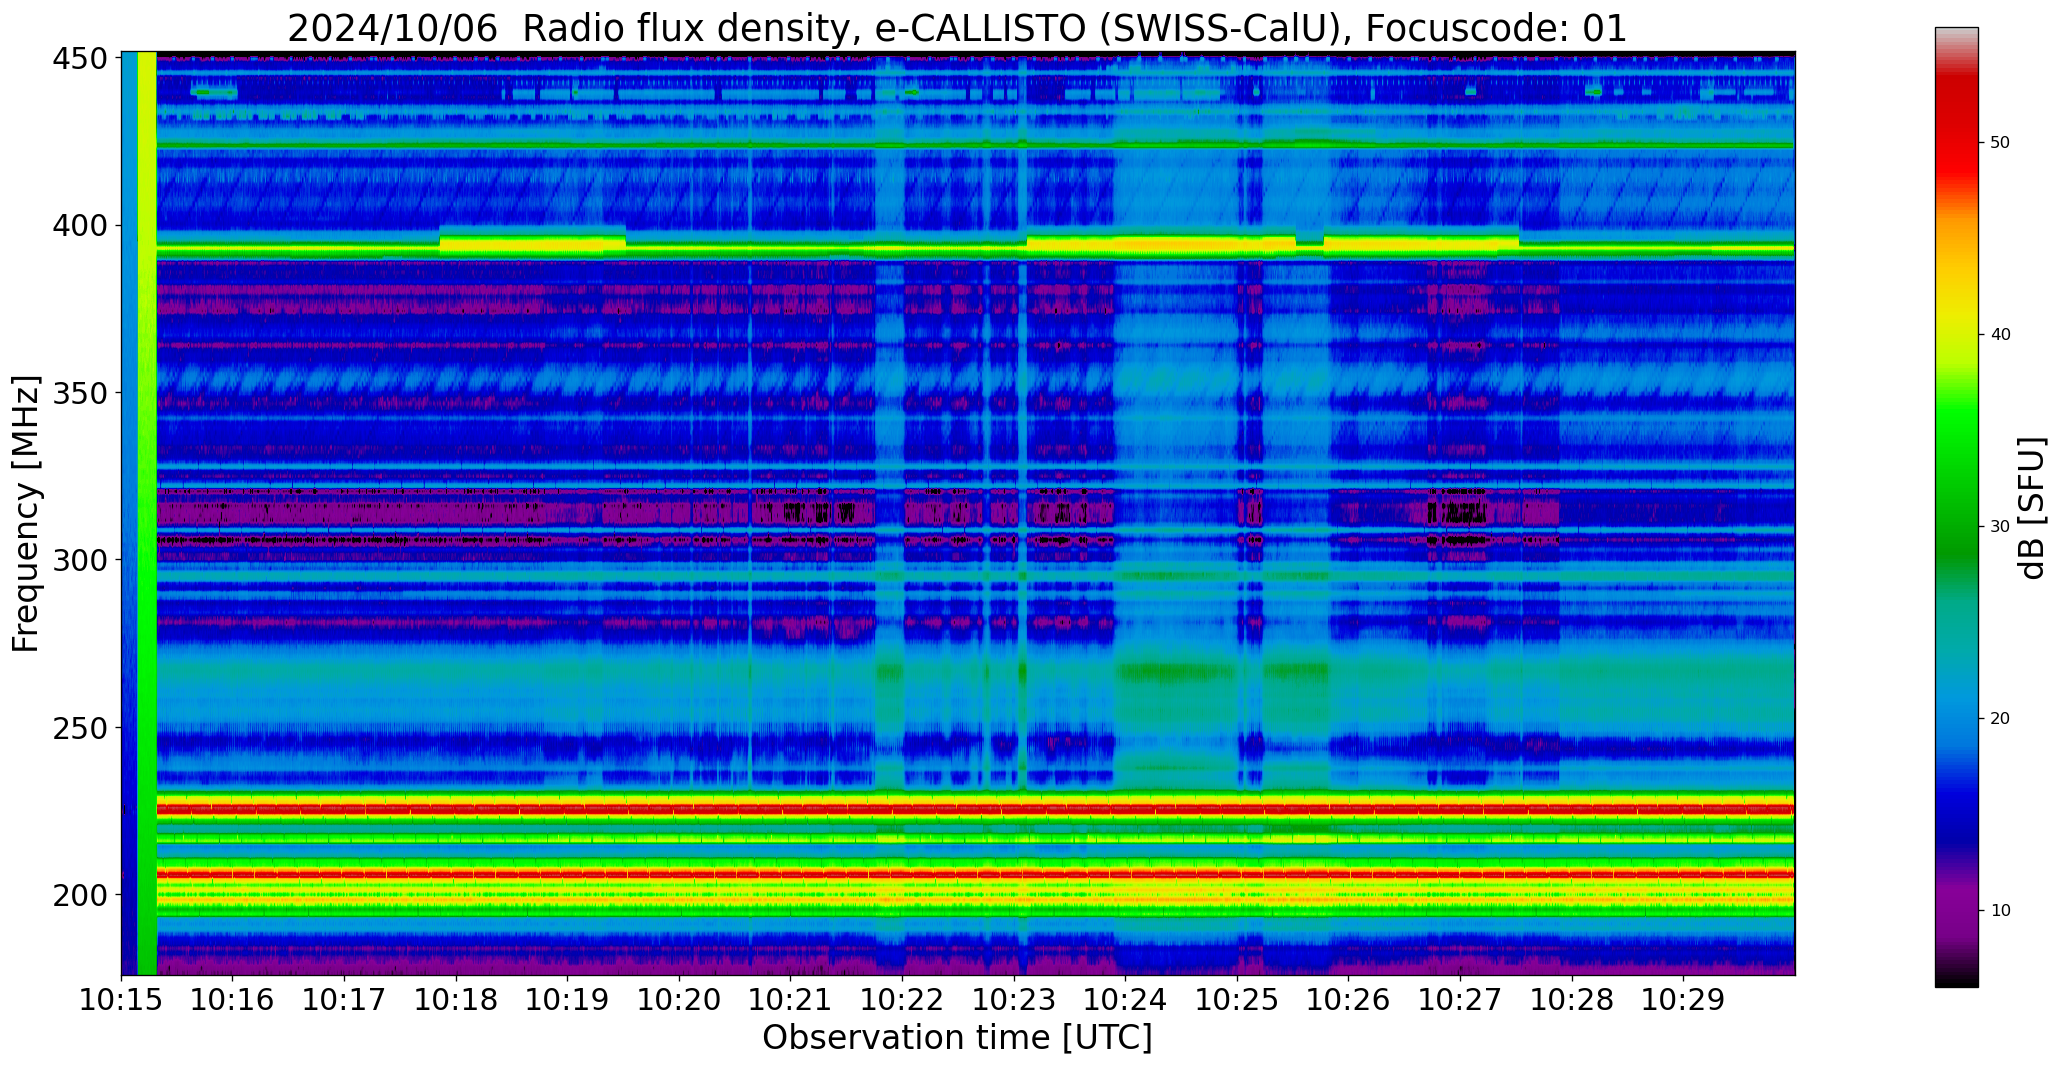Click the 10:19 time tick label
Viewport: 2062px width, 1067px height.
click(x=568, y=999)
